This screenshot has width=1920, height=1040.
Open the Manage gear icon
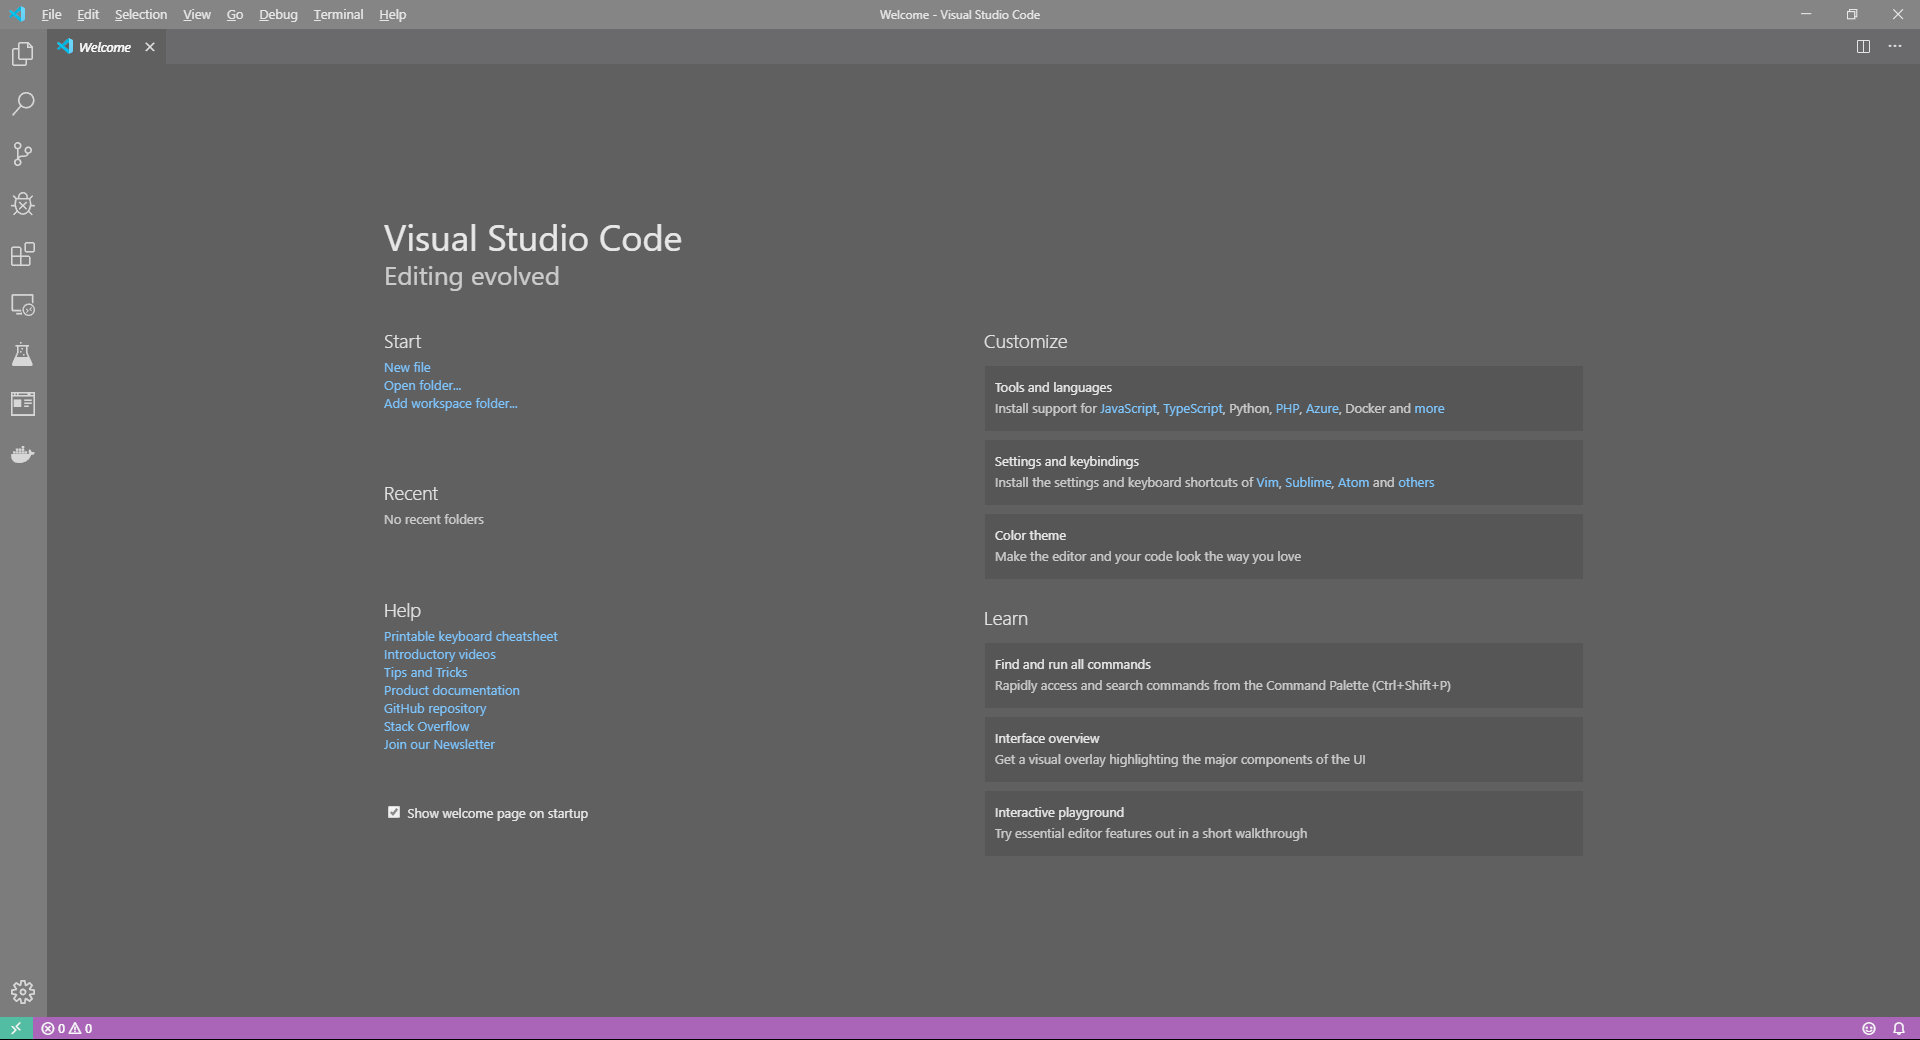tap(23, 992)
